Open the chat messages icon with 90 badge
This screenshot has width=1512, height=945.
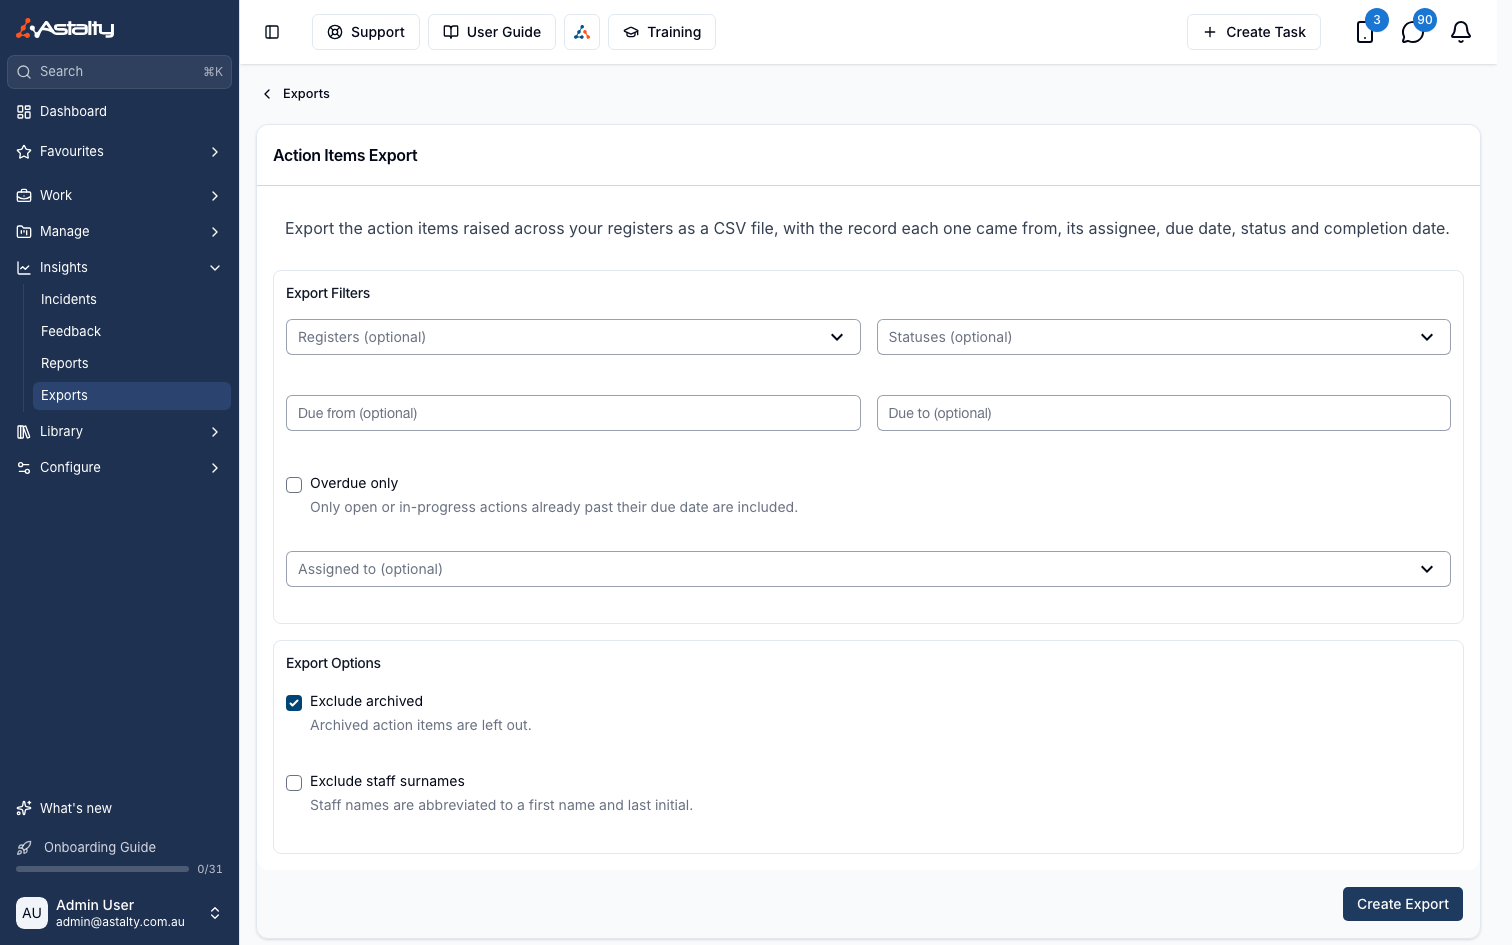(x=1413, y=32)
